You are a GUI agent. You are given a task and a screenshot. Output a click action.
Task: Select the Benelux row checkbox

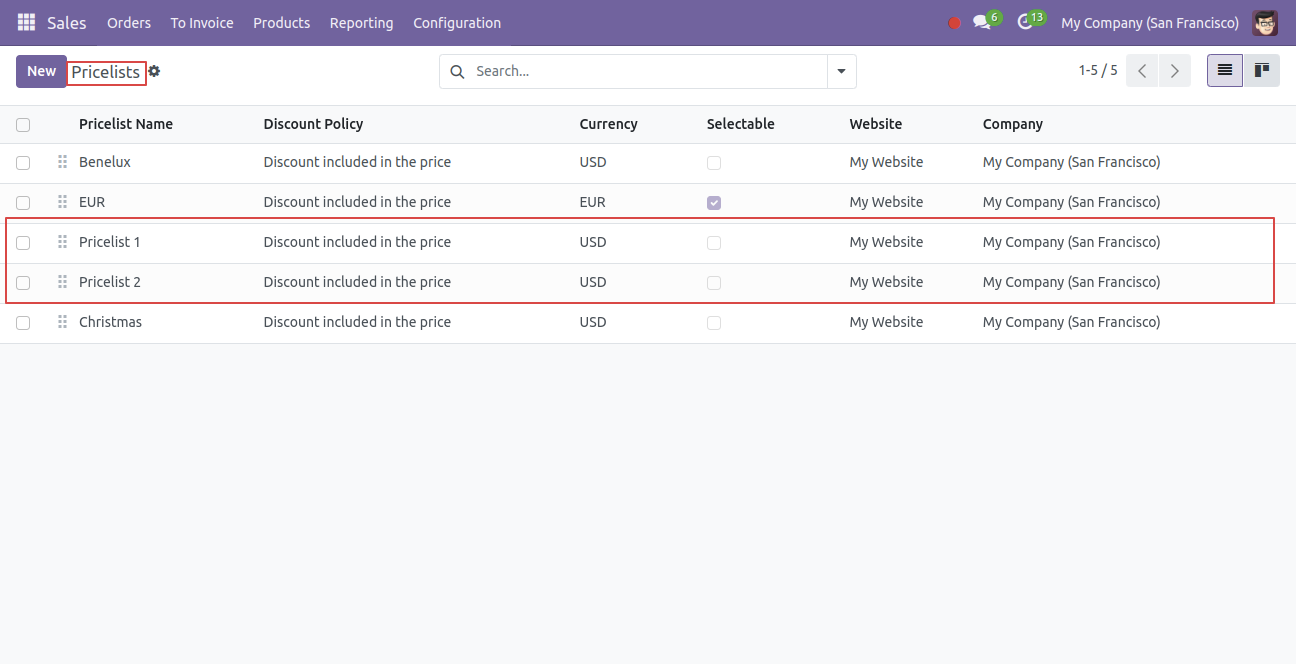coord(23,163)
